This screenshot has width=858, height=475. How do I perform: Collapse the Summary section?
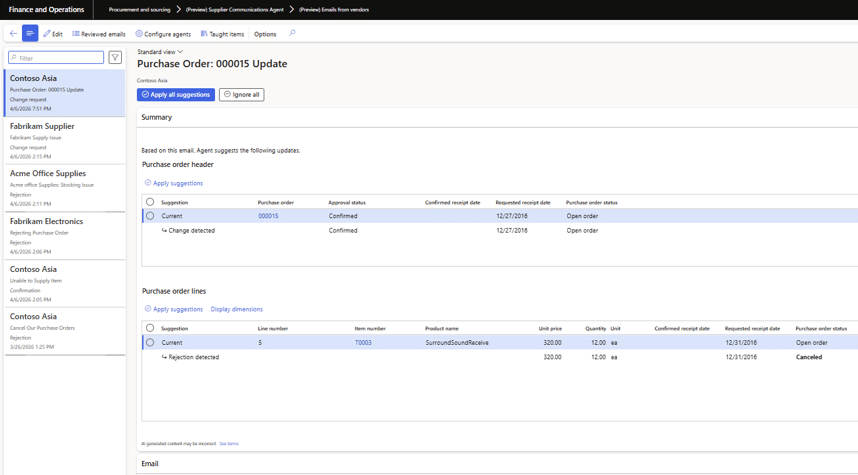pos(156,117)
